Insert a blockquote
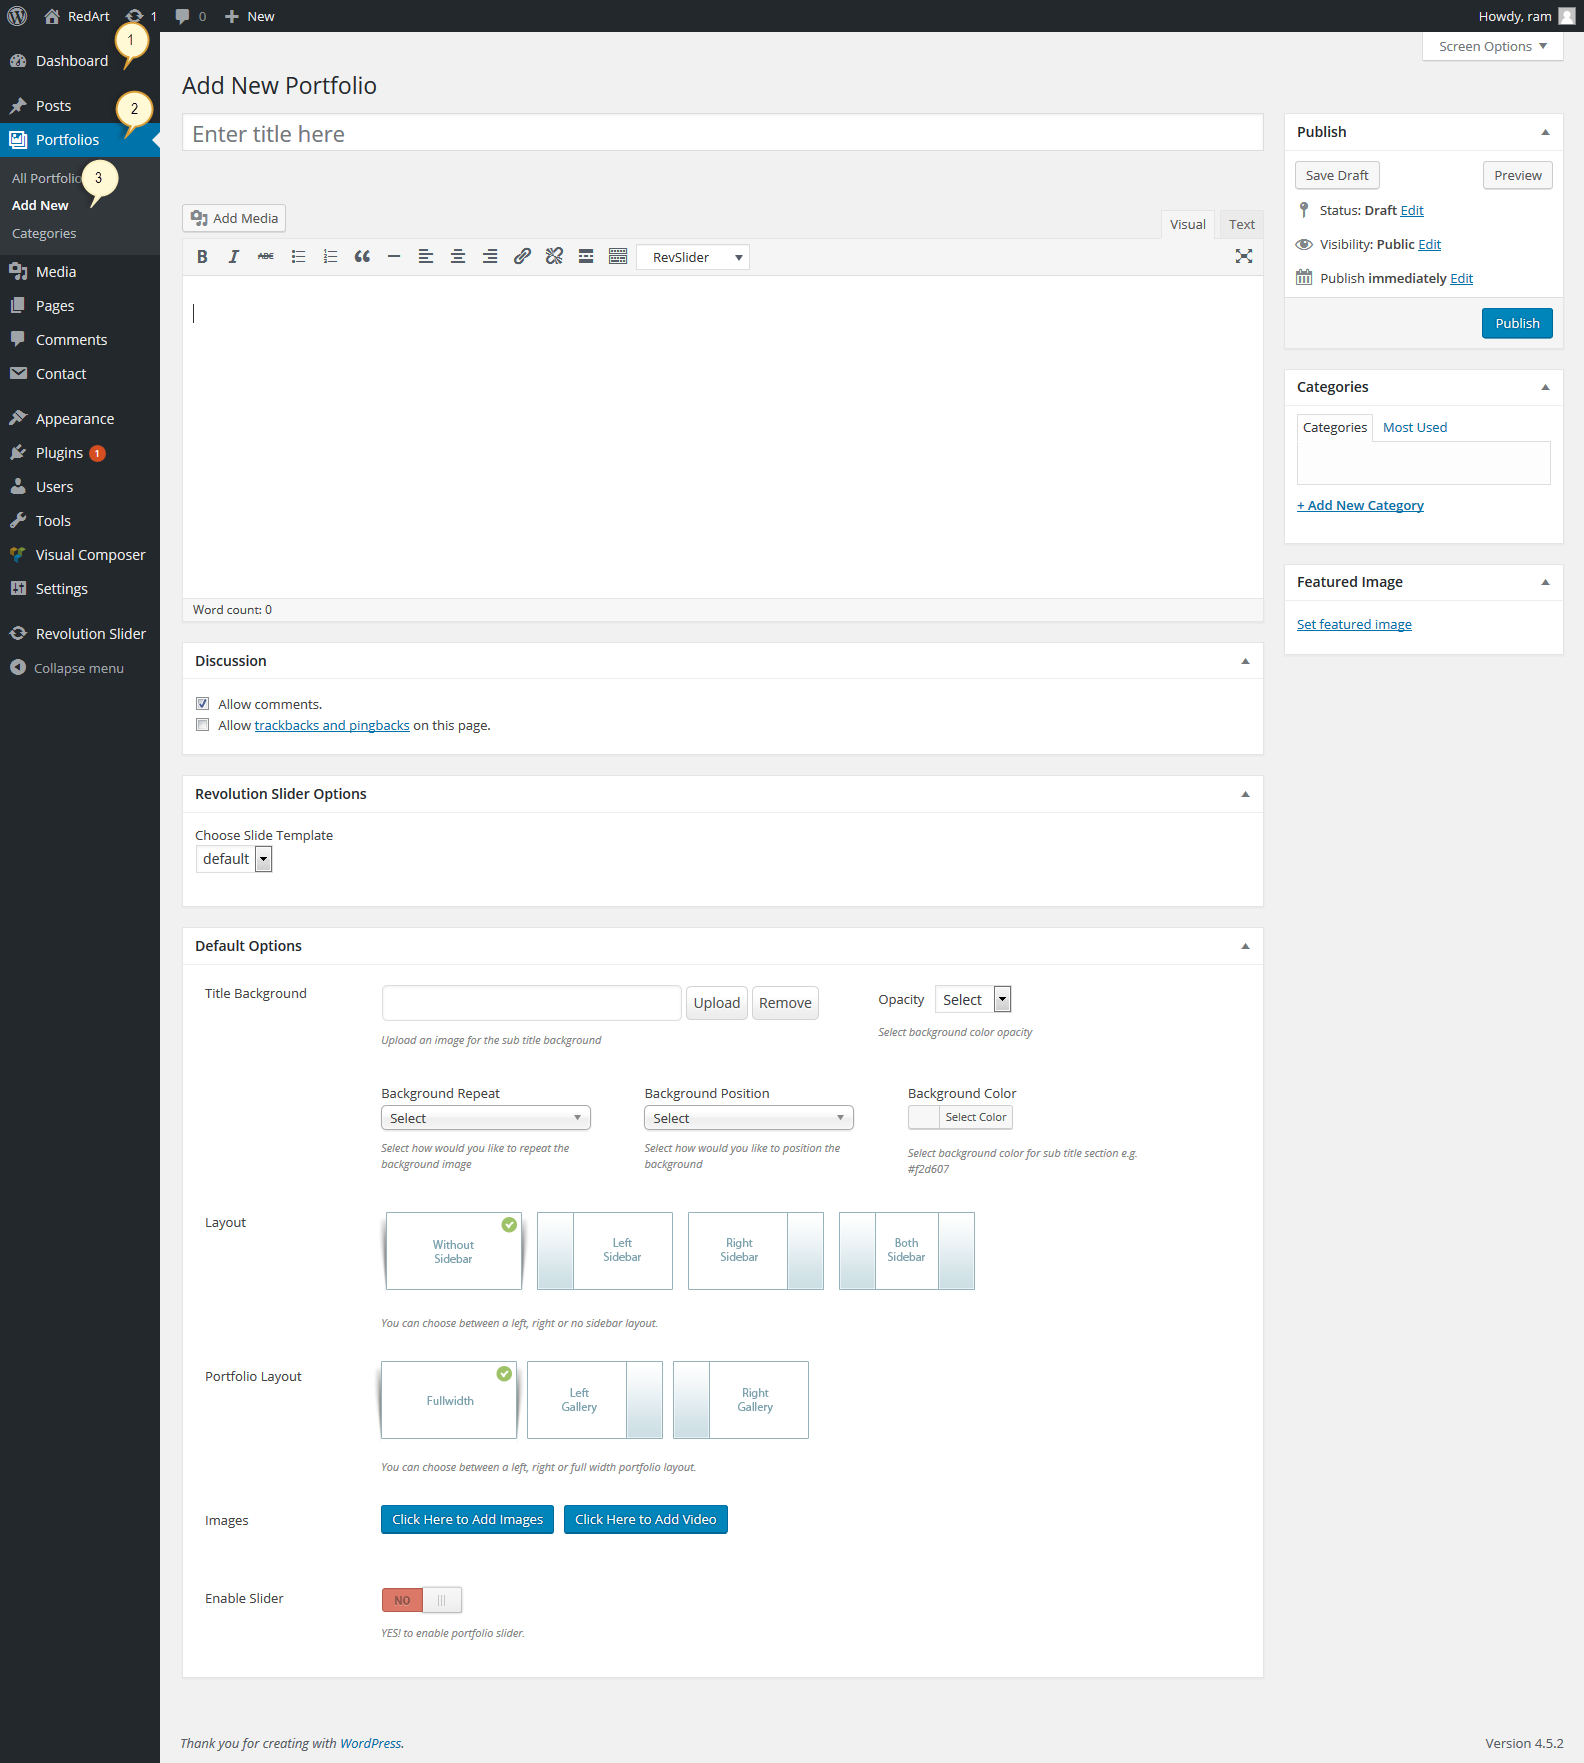1584x1763 pixels. [362, 257]
